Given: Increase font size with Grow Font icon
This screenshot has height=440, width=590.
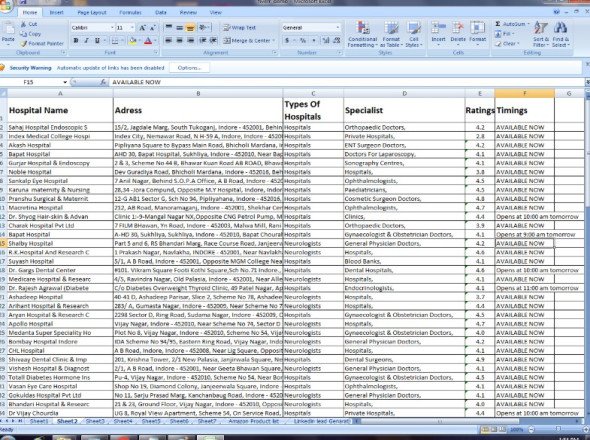Looking at the screenshot, I should [x=142, y=28].
